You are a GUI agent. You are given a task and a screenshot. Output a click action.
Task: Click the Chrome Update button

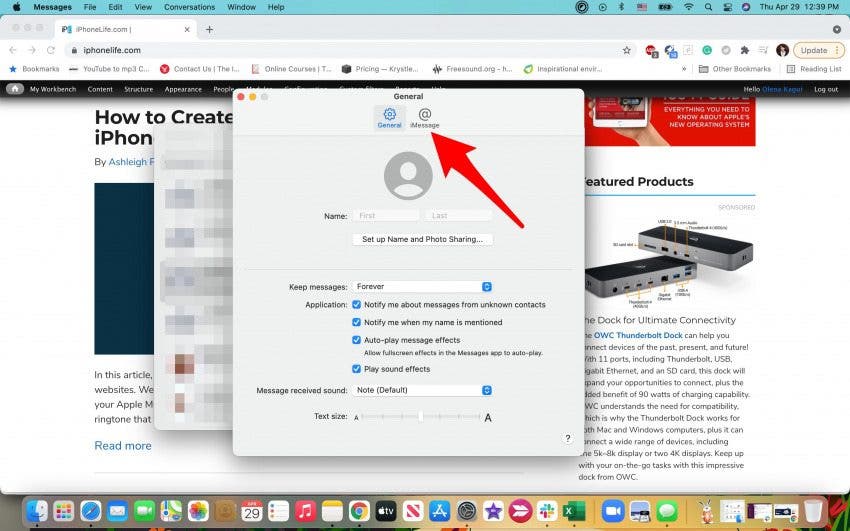(x=819, y=50)
